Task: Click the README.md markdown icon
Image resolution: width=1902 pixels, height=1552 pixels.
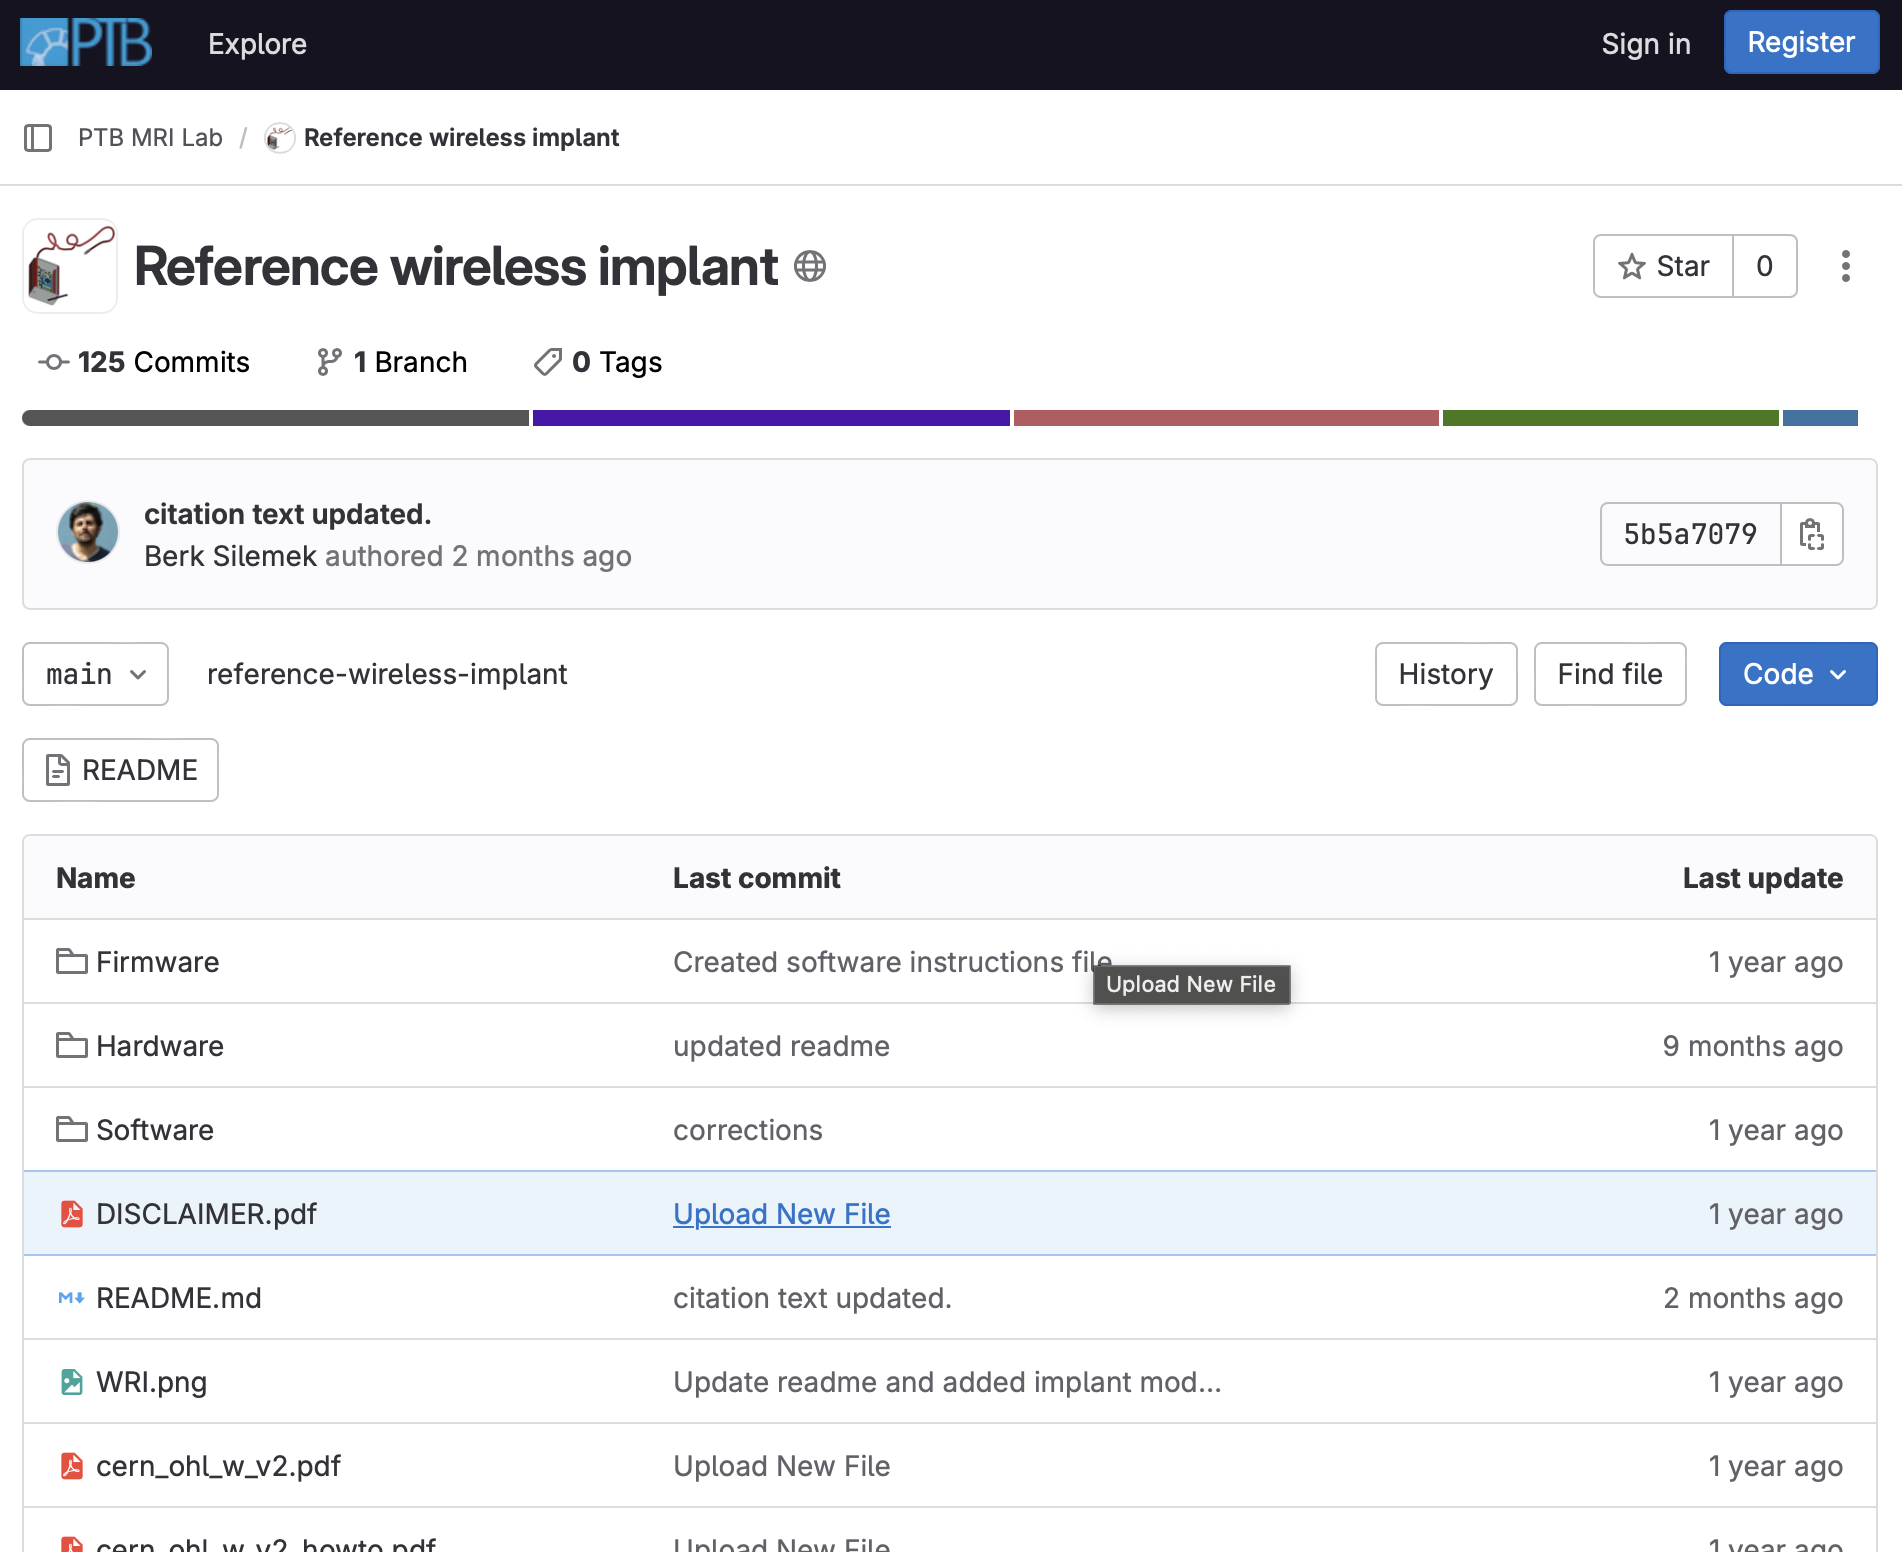Action: pos(71,1298)
